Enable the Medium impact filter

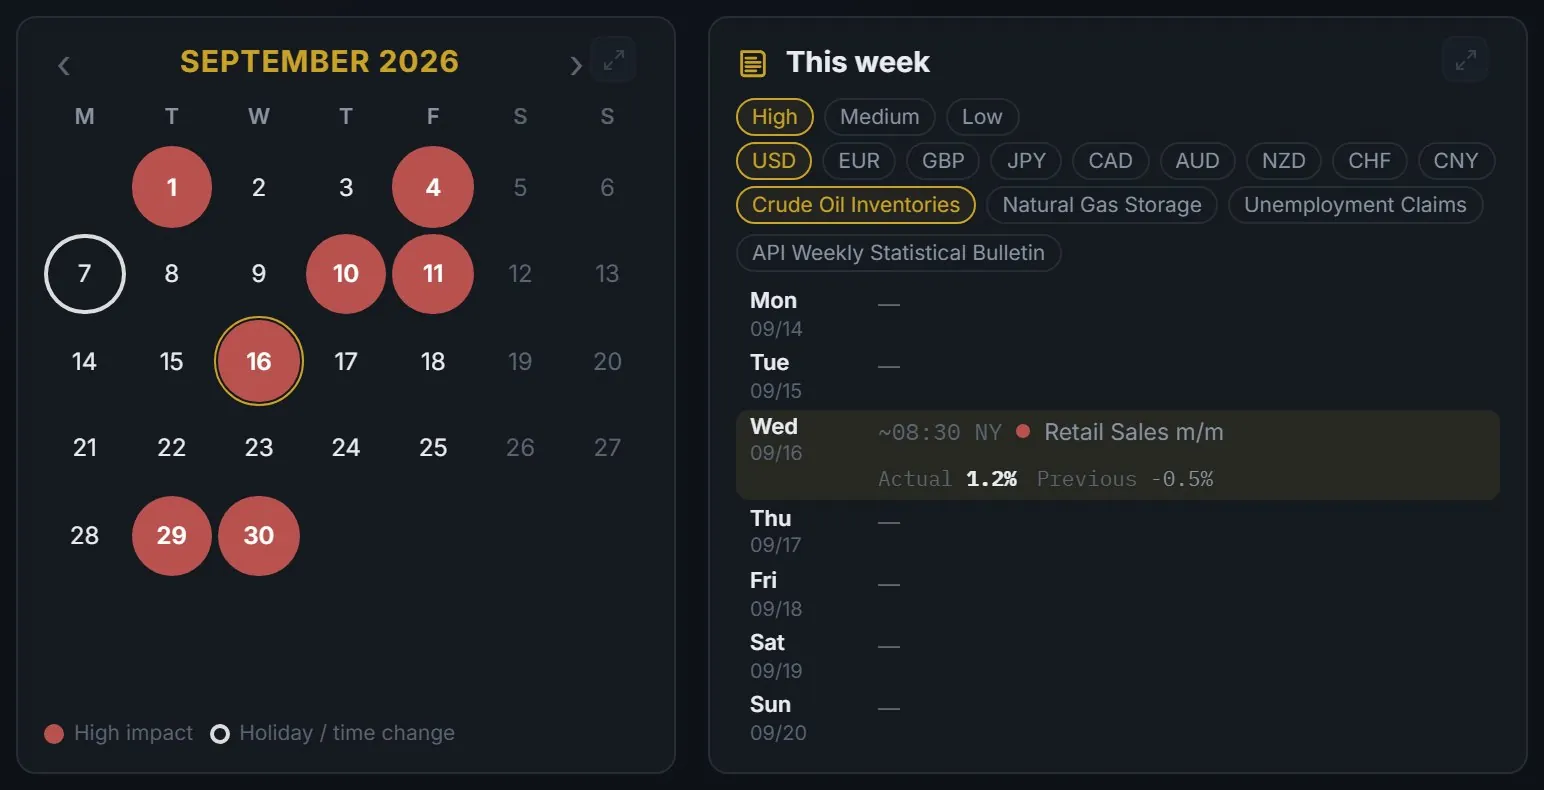pyautogui.click(x=879, y=117)
